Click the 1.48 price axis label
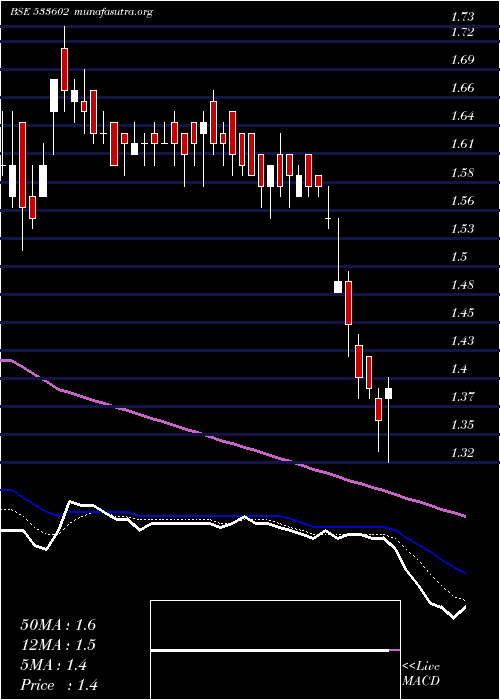500x700 pixels. point(463,285)
